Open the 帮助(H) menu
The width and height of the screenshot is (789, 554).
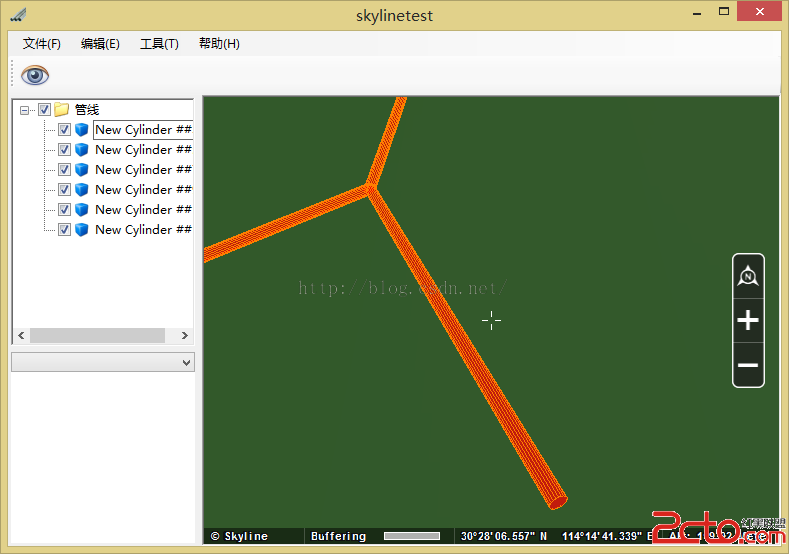click(219, 44)
